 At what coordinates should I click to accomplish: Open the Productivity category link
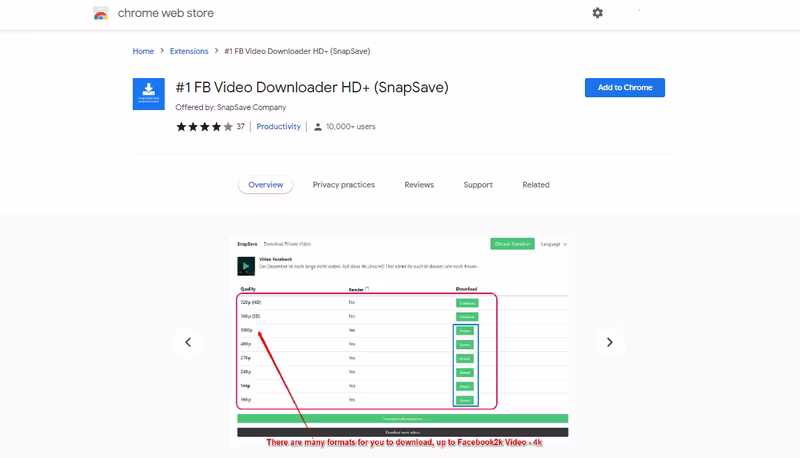click(x=279, y=126)
